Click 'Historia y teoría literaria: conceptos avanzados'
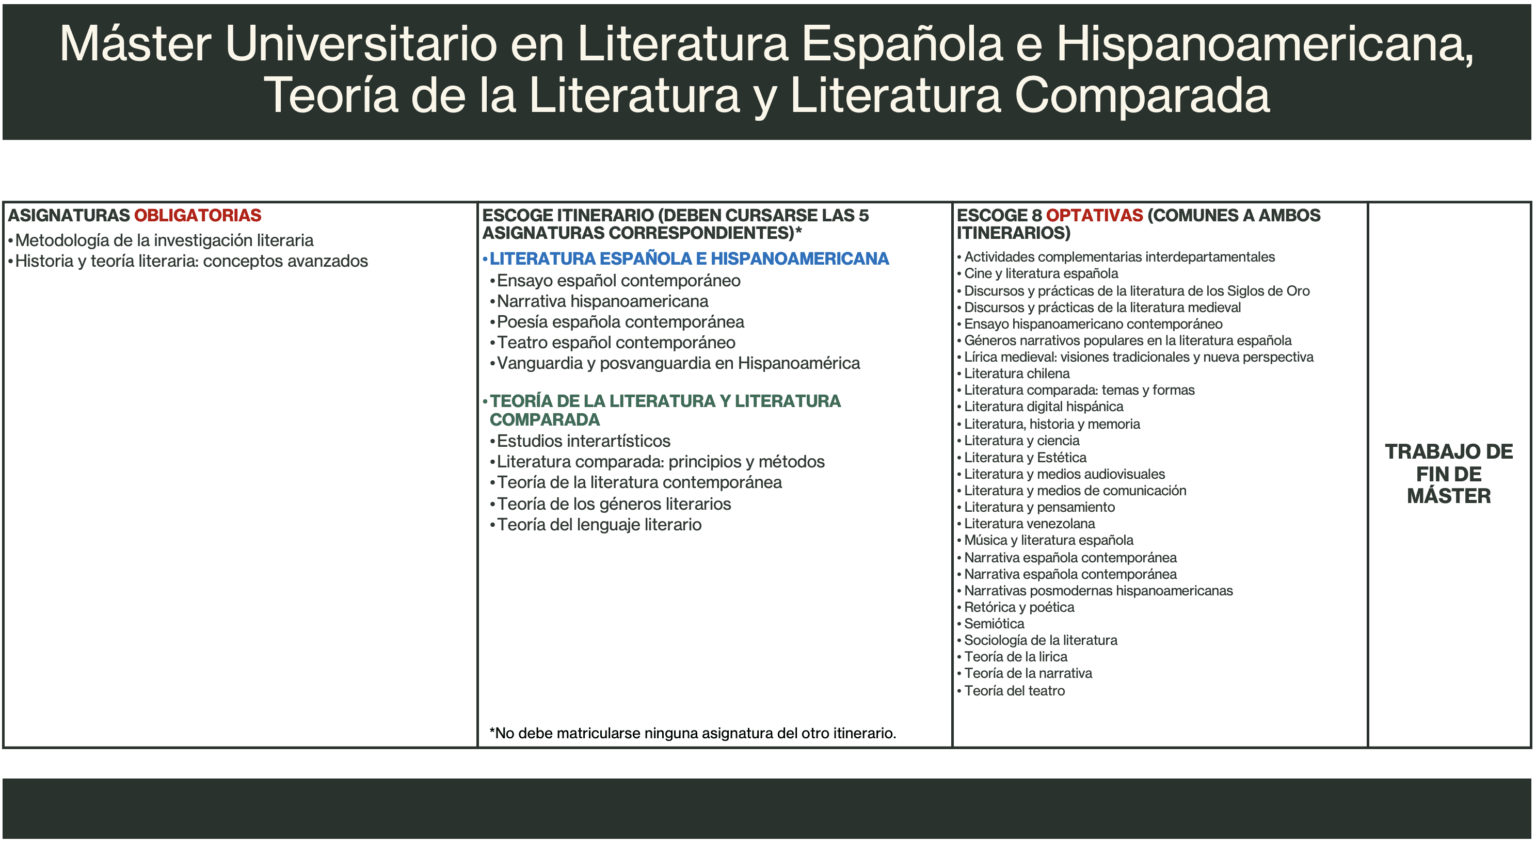 [191, 261]
